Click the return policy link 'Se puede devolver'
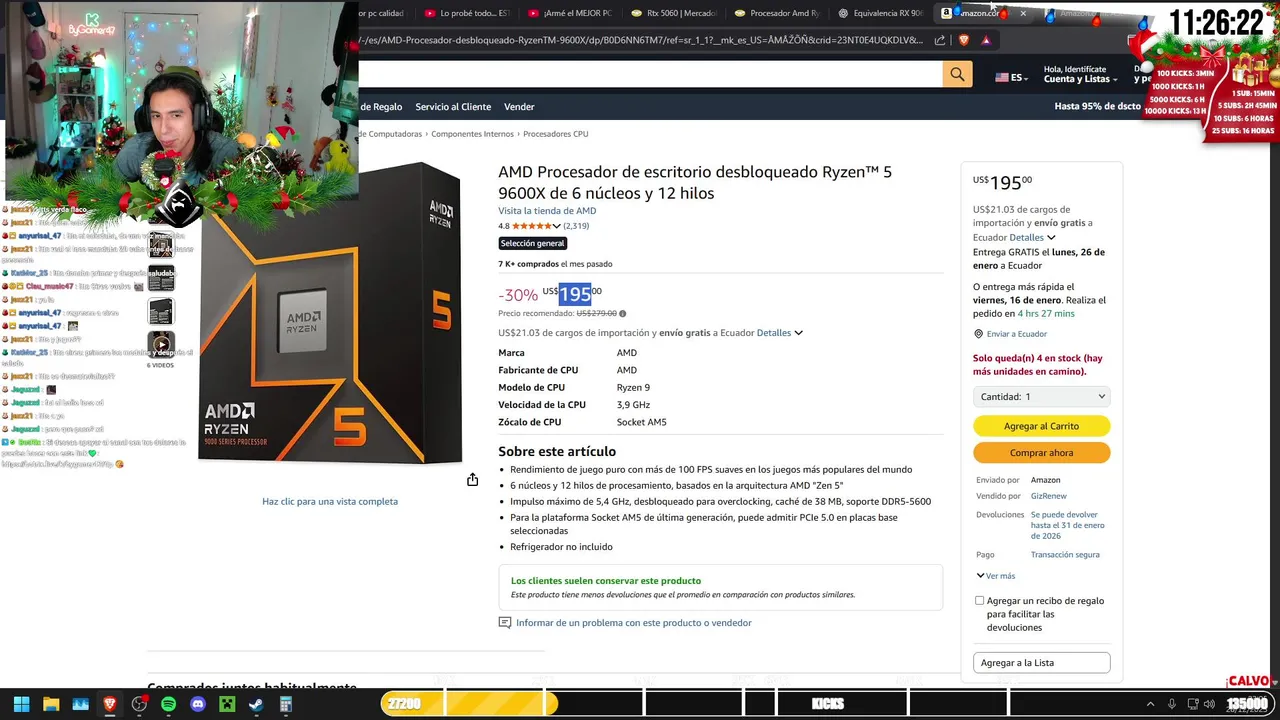The image size is (1280, 720). [x=1068, y=525]
